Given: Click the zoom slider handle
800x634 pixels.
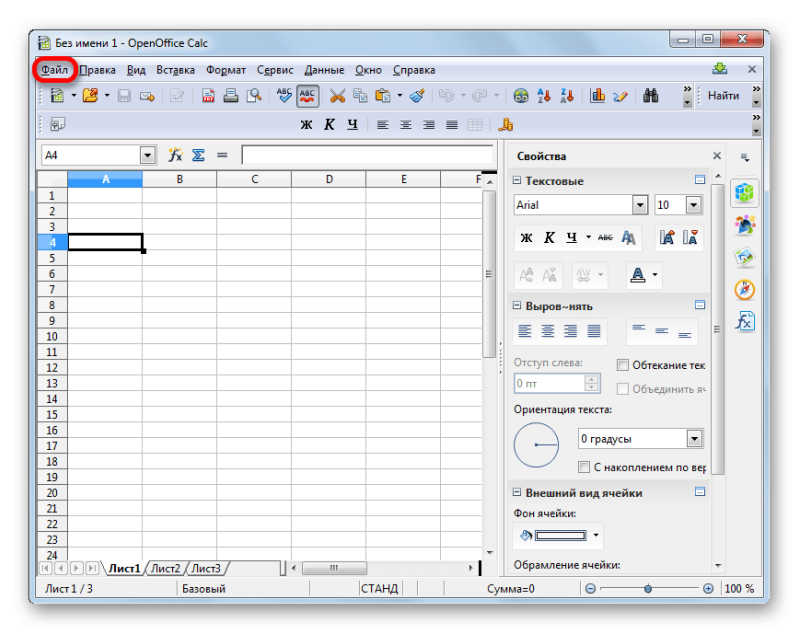Looking at the screenshot, I should 648,589.
